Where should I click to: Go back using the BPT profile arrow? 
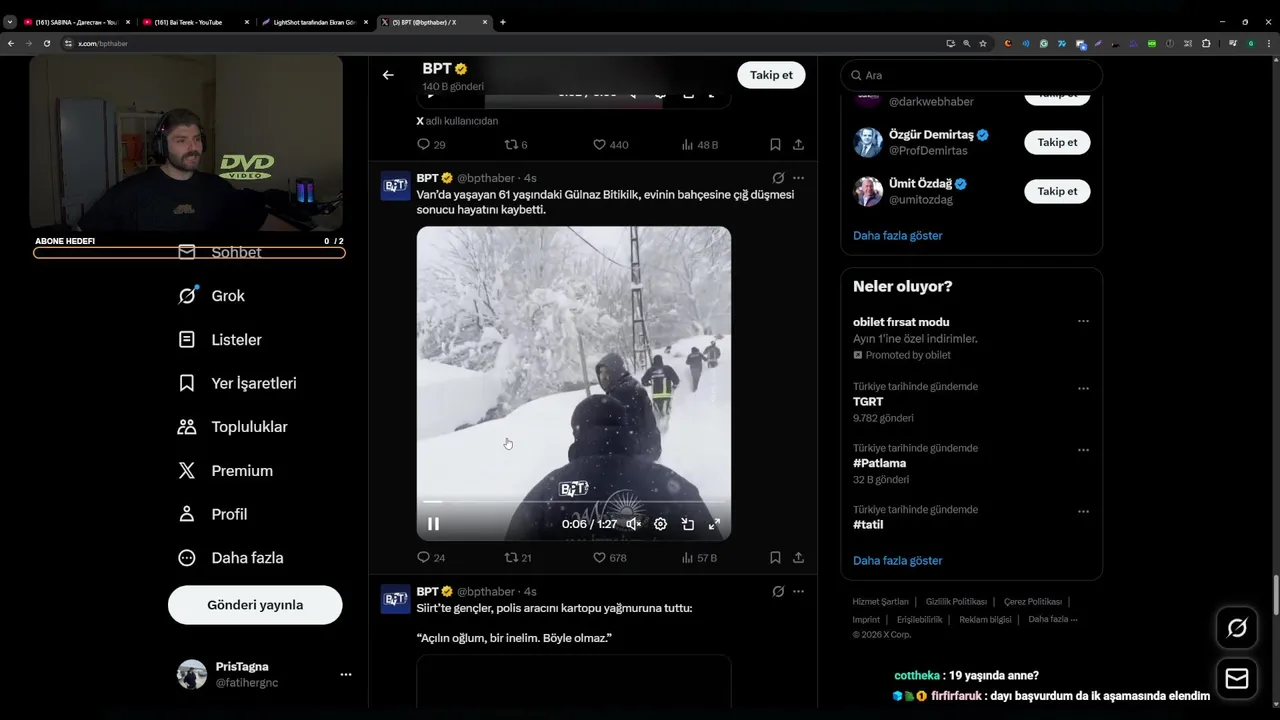(388, 75)
